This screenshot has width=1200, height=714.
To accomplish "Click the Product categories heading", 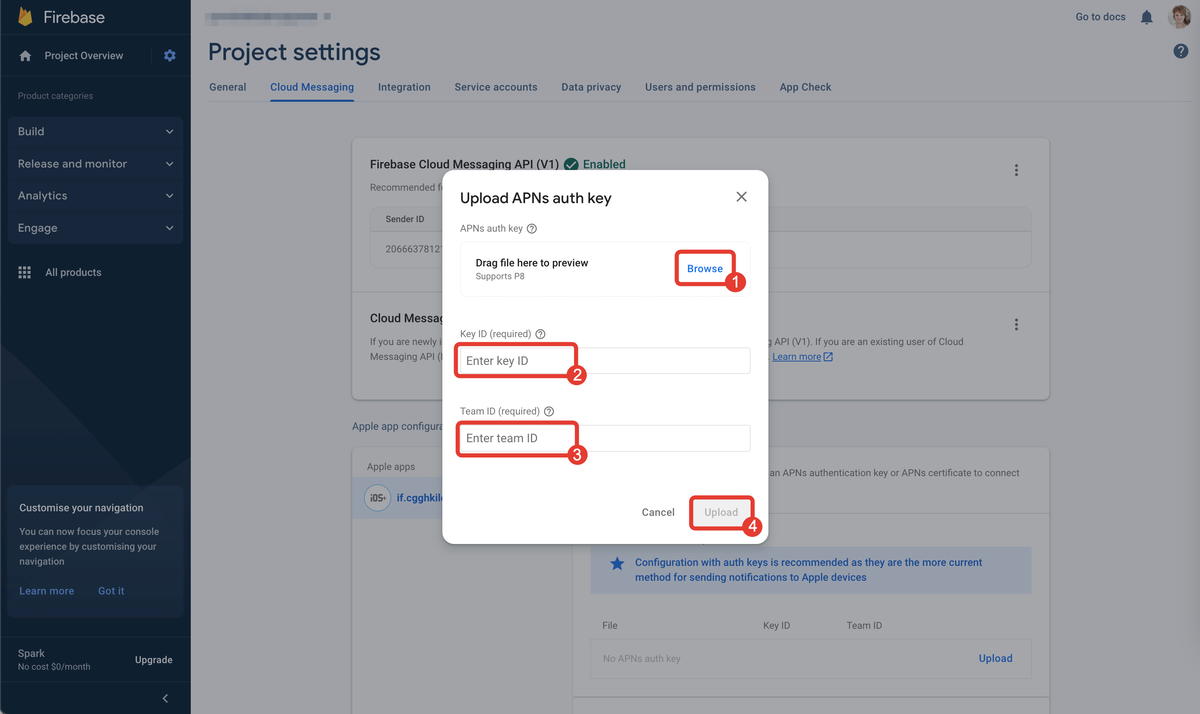I will pyautogui.click(x=55, y=96).
